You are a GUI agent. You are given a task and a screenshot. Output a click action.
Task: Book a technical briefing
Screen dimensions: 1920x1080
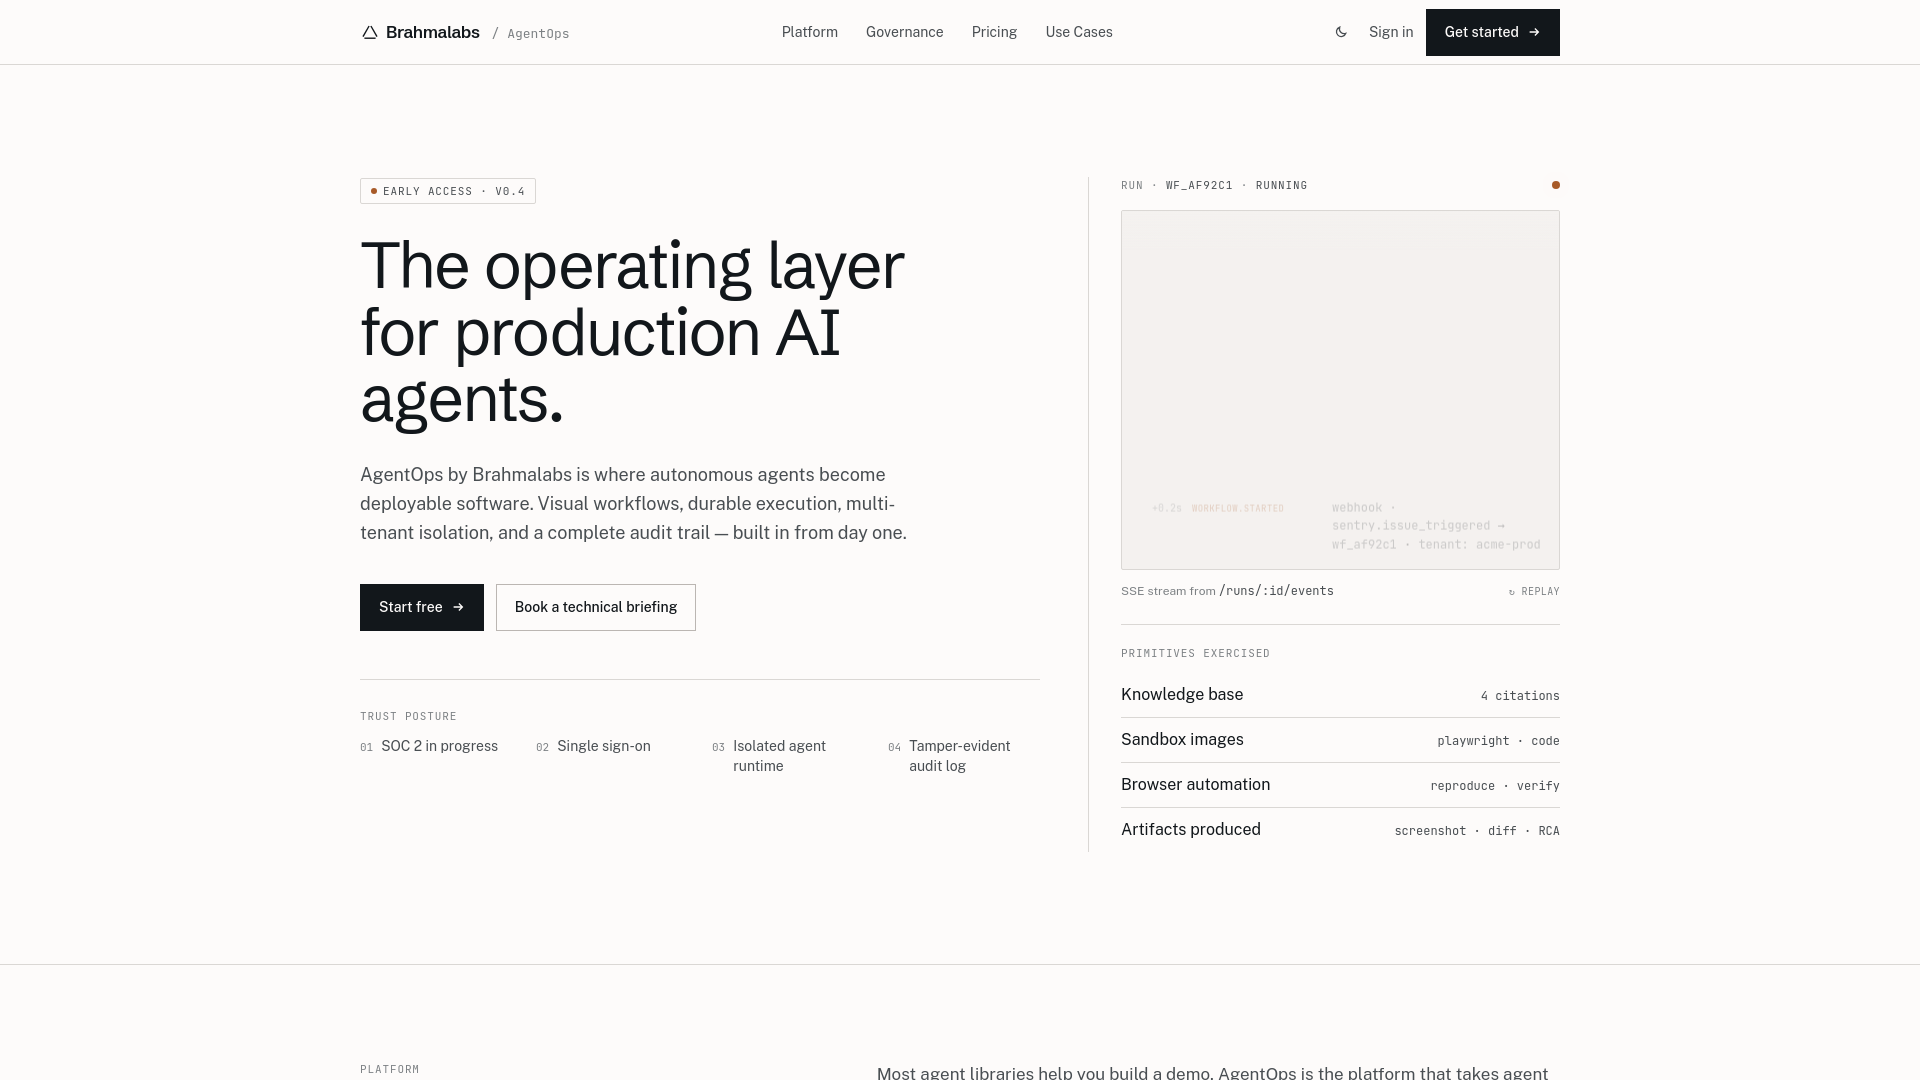point(596,607)
